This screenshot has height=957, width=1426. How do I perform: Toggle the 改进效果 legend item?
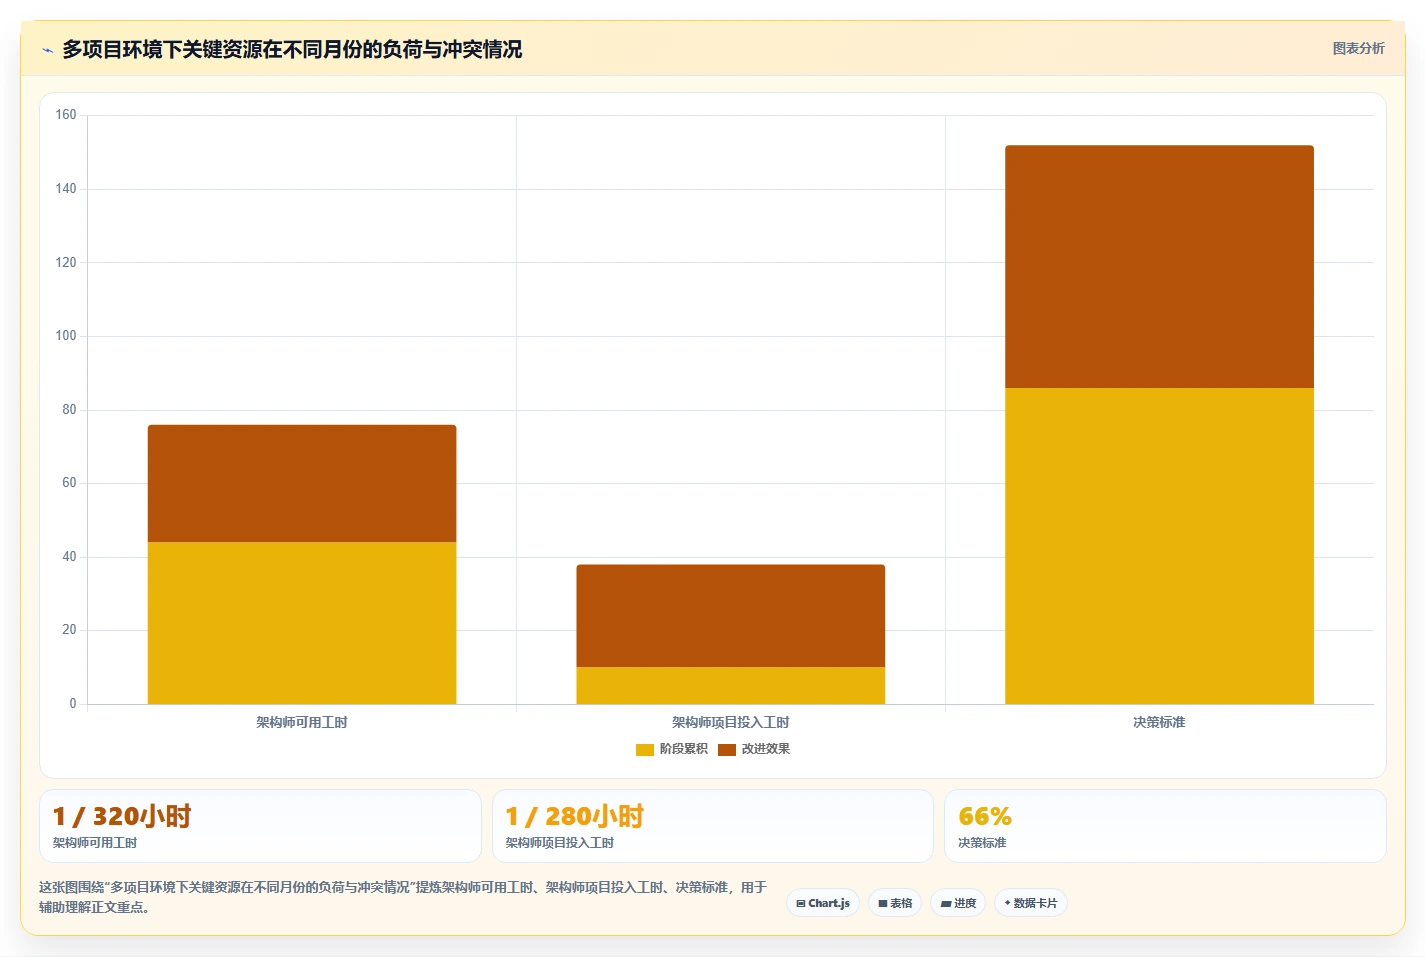[x=754, y=749]
